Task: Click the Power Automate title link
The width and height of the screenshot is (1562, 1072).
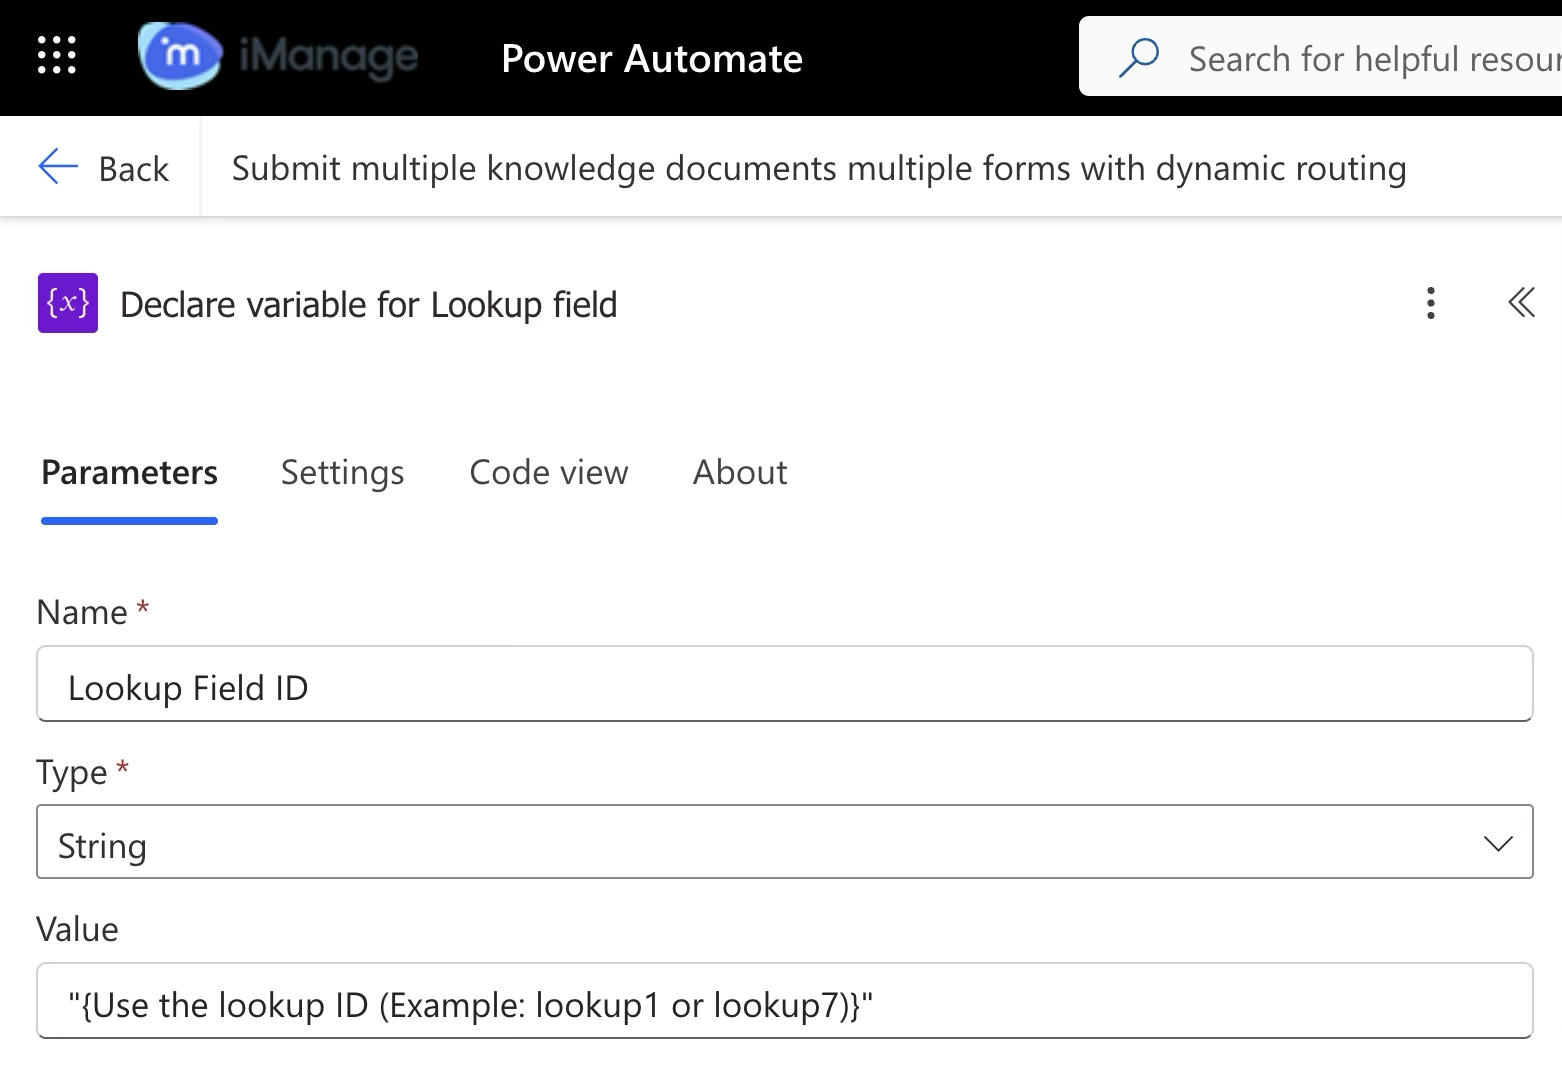Action: point(652,58)
